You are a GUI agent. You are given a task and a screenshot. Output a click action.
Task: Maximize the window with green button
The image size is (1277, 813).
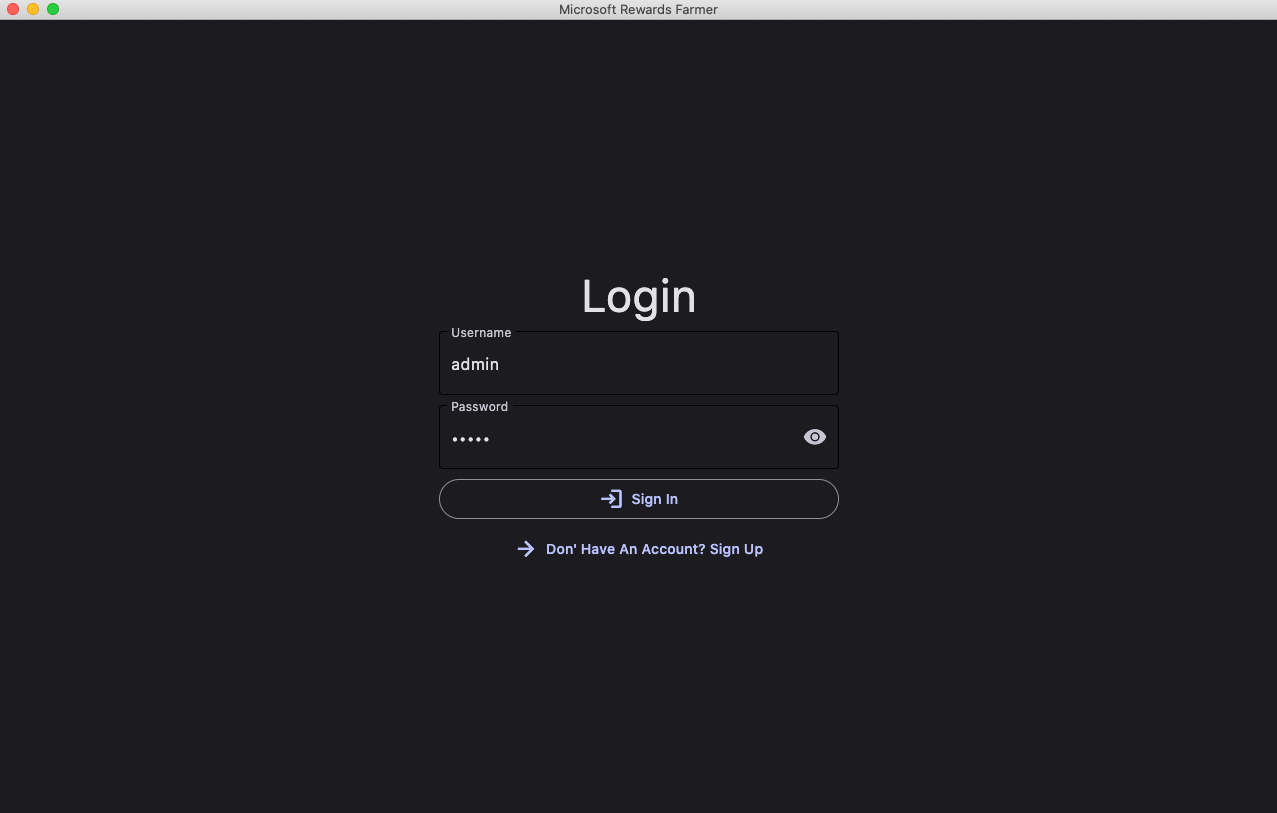pyautogui.click(x=53, y=9)
